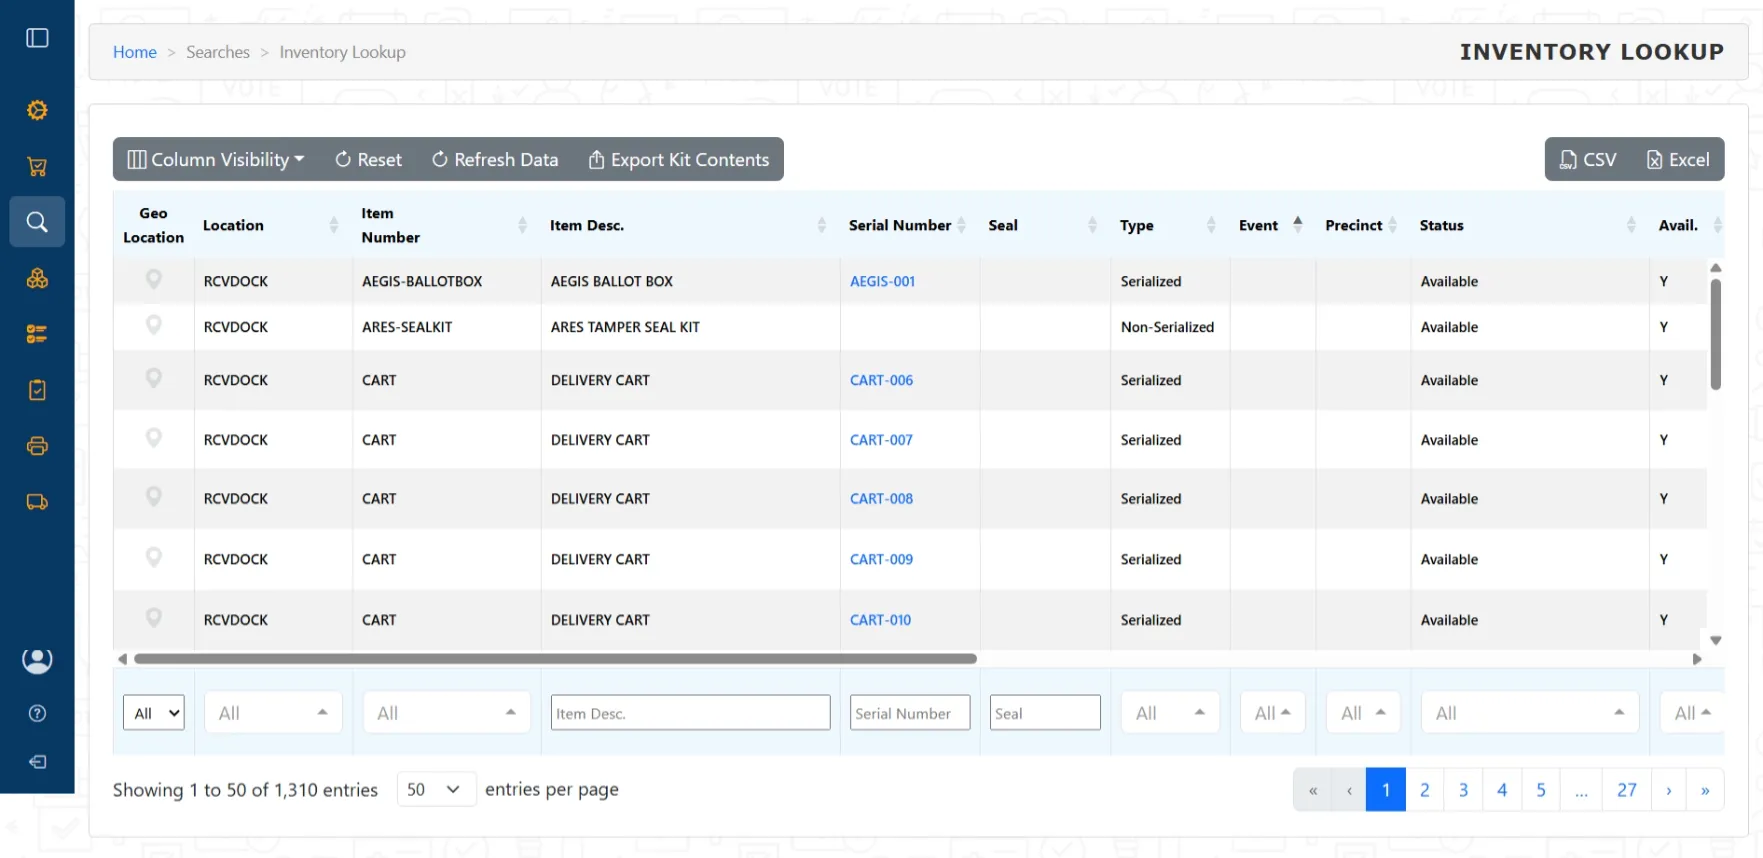Open the Type filter dropdown
Image resolution: width=1763 pixels, height=858 pixels.
(x=1170, y=713)
